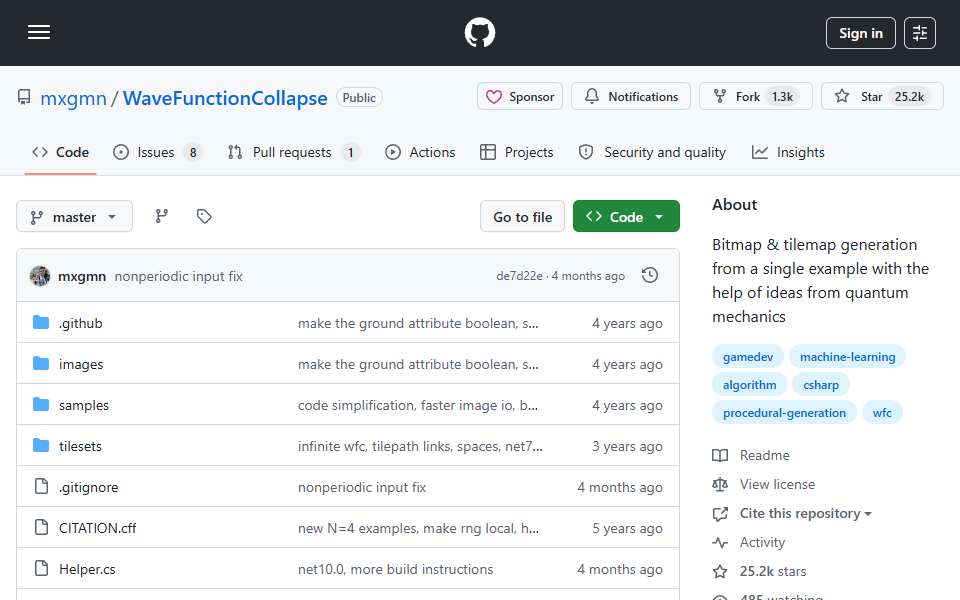Switch to the Code tab
Viewport: 960px width, 600px height.
coord(61,152)
